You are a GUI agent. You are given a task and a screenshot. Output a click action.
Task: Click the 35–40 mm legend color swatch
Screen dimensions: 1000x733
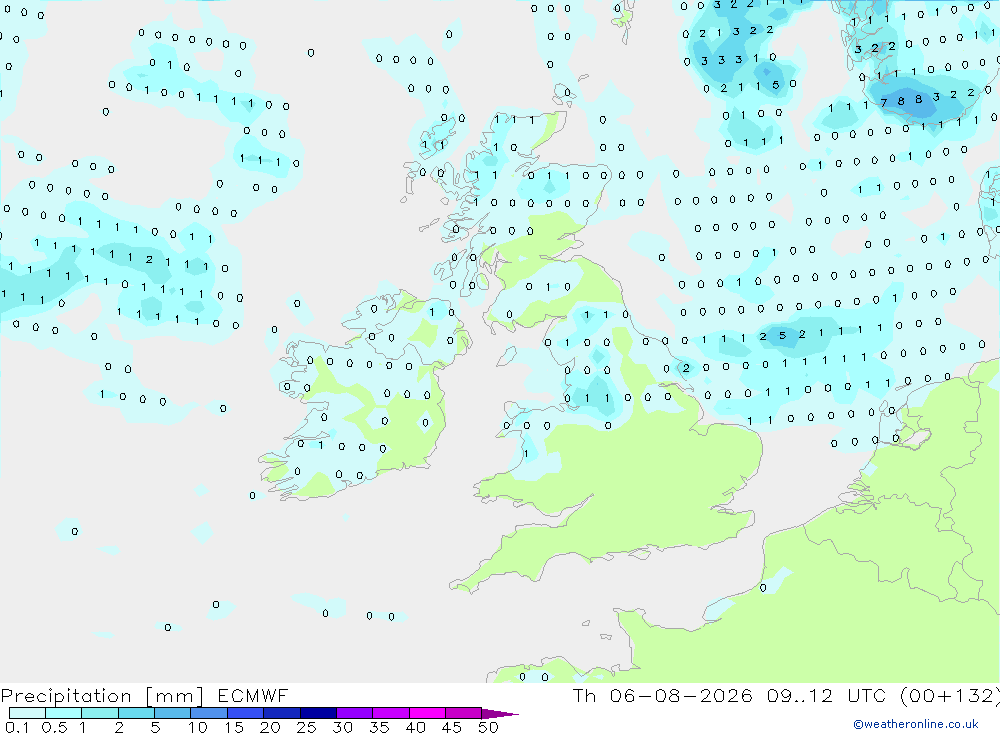coord(390,713)
